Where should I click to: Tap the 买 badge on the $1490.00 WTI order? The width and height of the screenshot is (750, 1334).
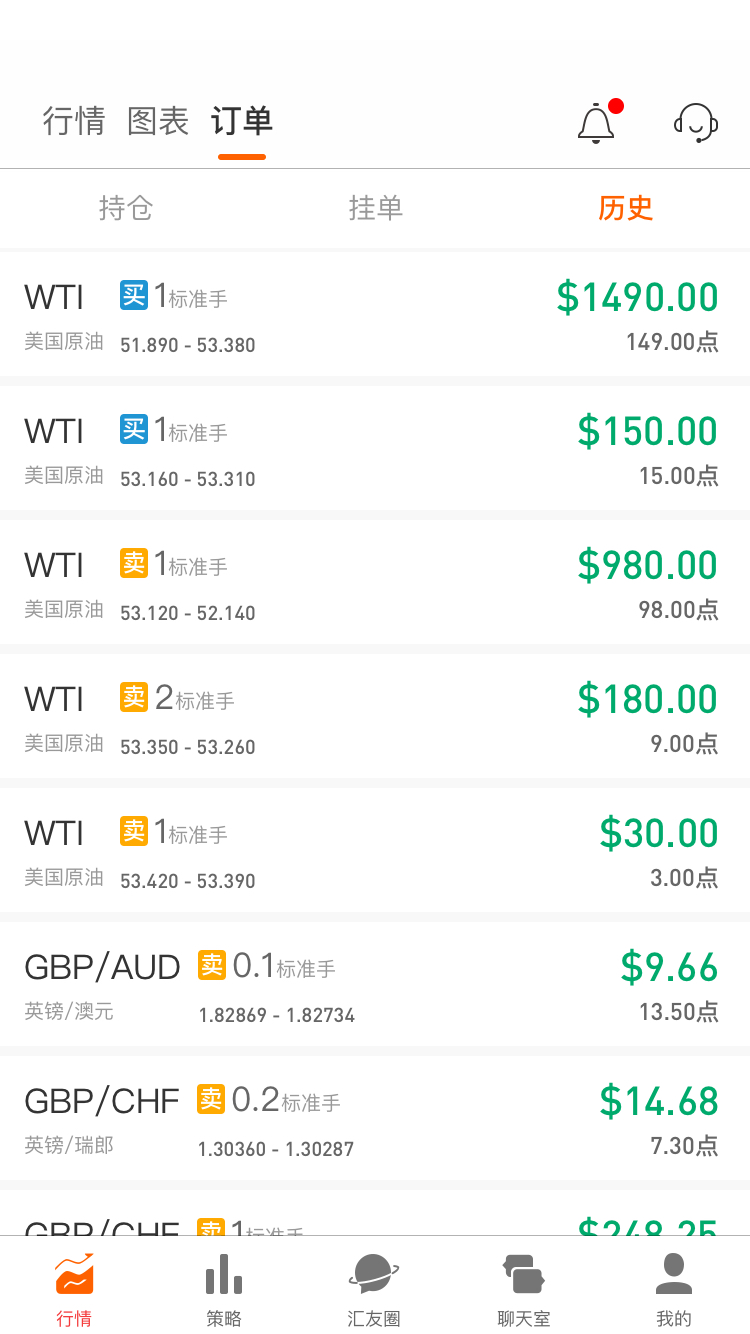(134, 295)
